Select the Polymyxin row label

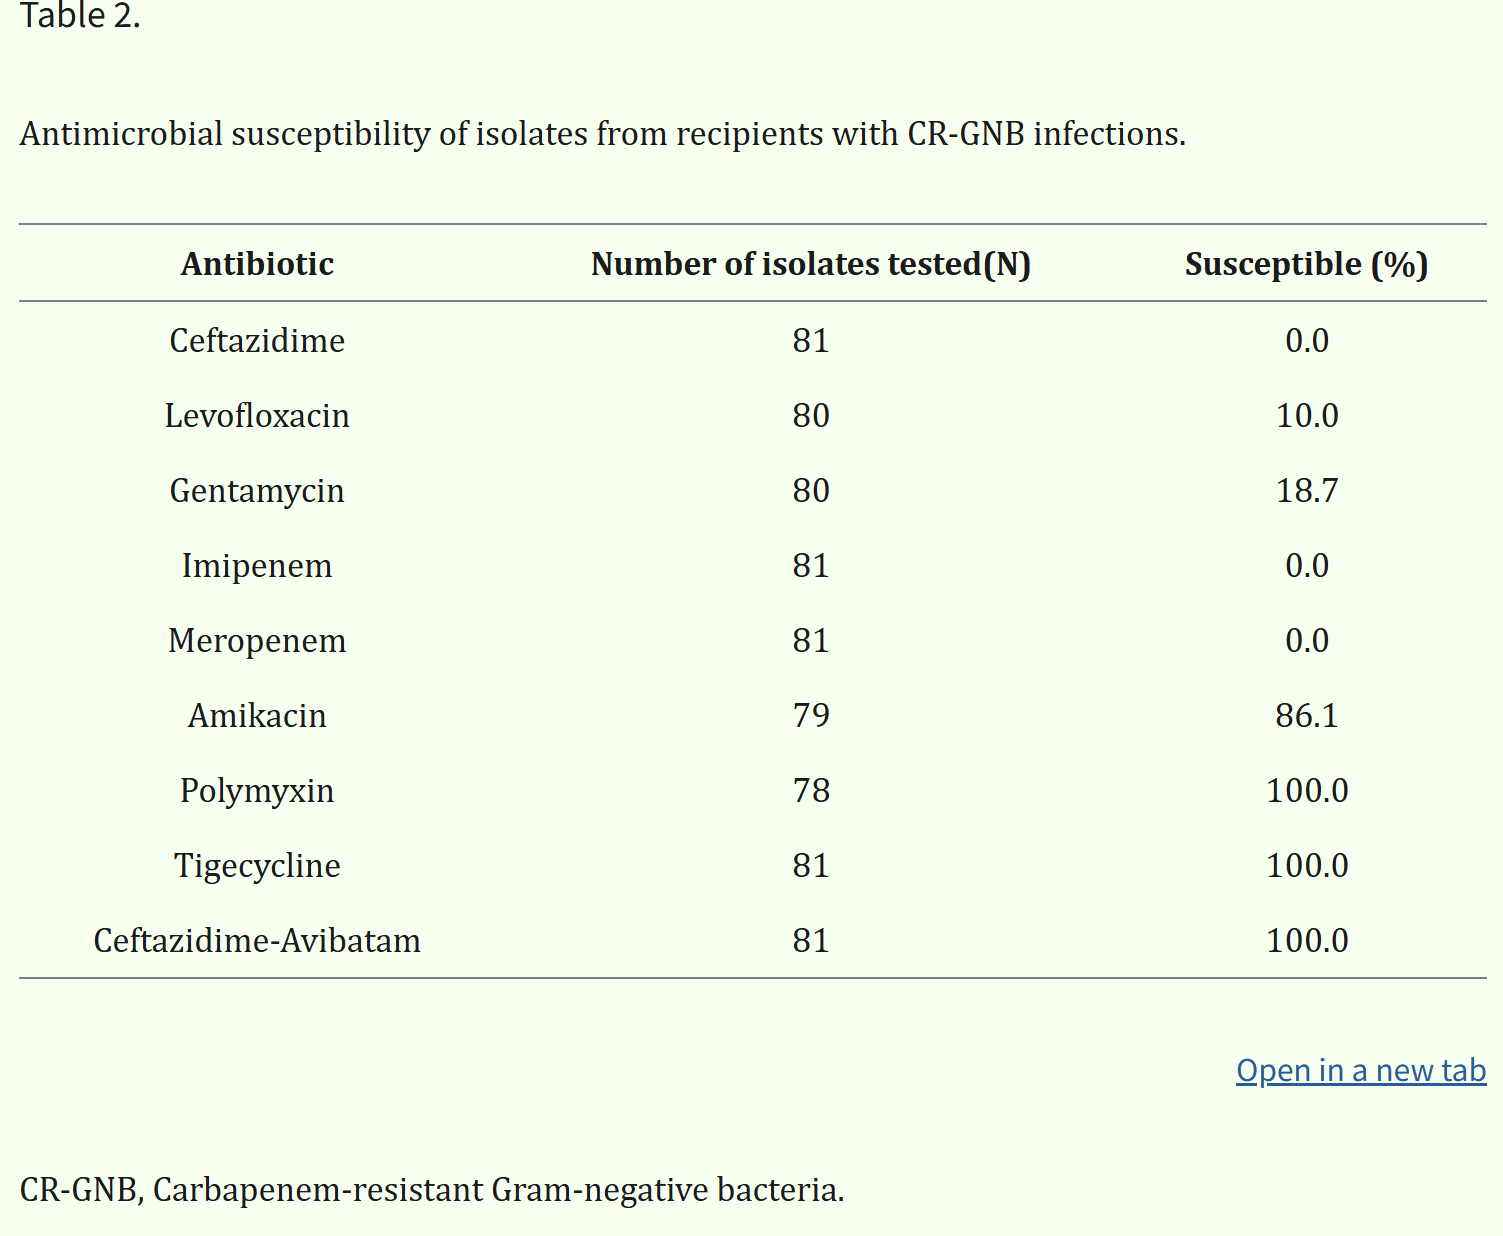(x=257, y=791)
